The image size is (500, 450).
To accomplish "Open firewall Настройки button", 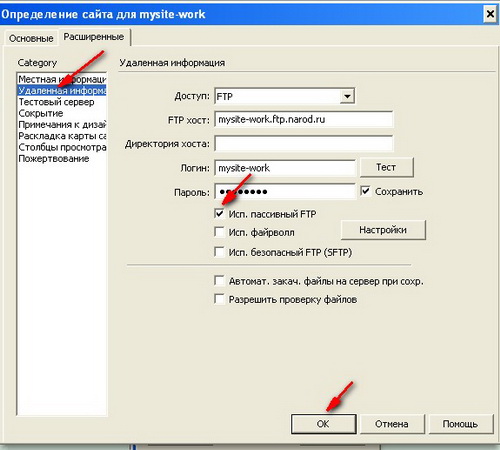I will [383, 230].
